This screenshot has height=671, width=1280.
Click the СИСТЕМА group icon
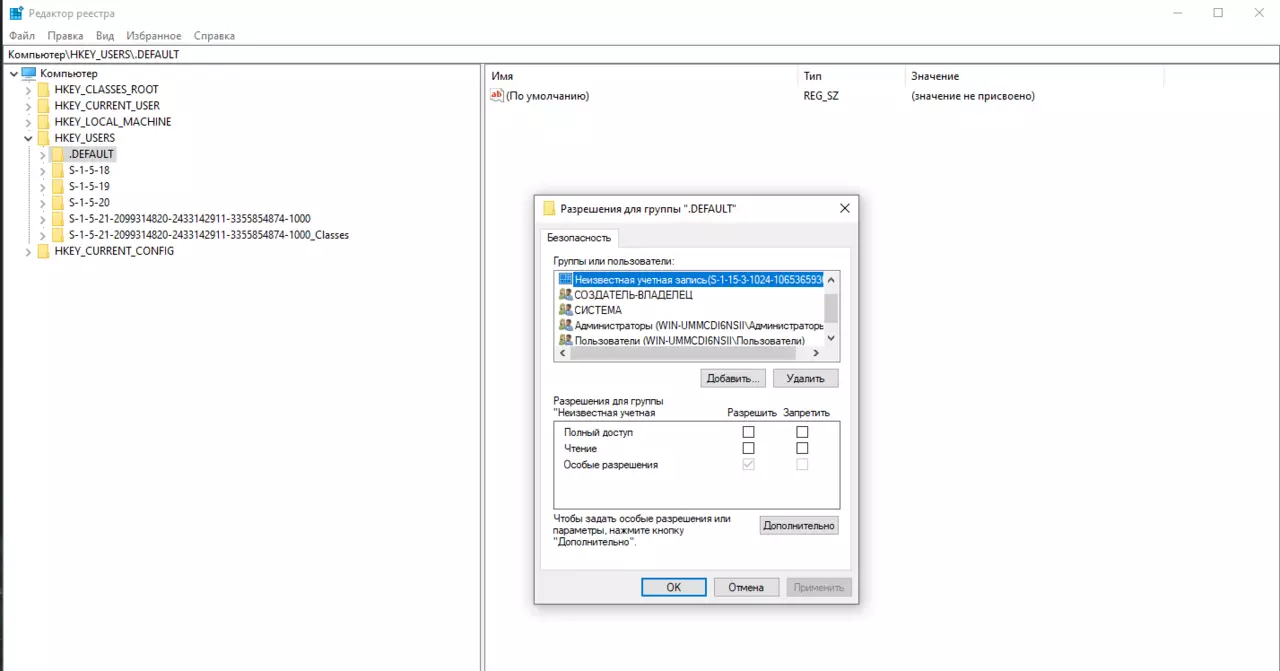click(565, 310)
